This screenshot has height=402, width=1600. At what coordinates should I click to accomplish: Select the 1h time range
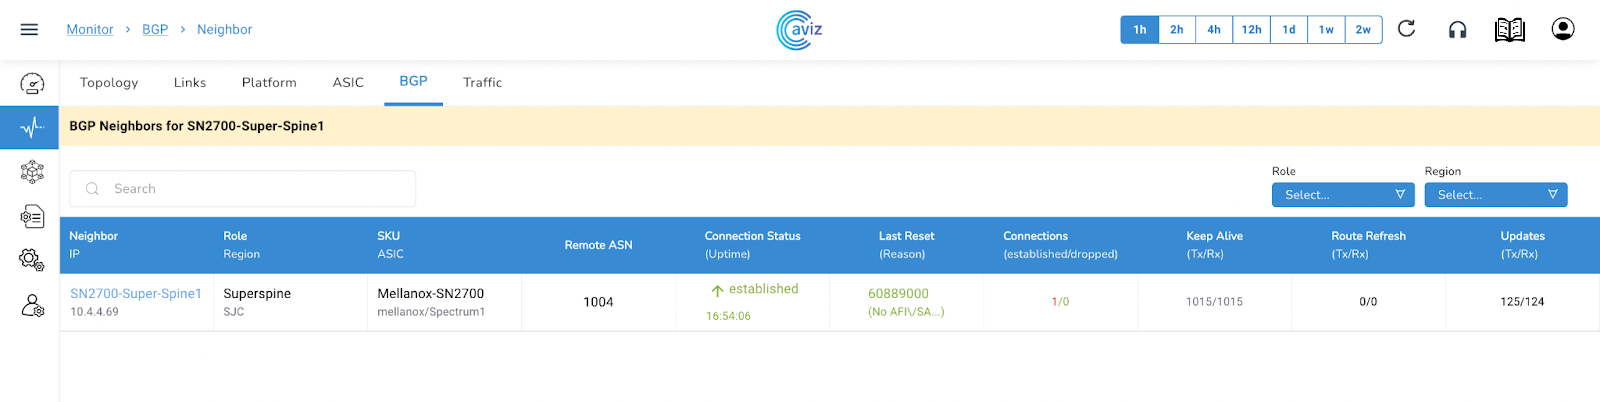coord(1139,30)
